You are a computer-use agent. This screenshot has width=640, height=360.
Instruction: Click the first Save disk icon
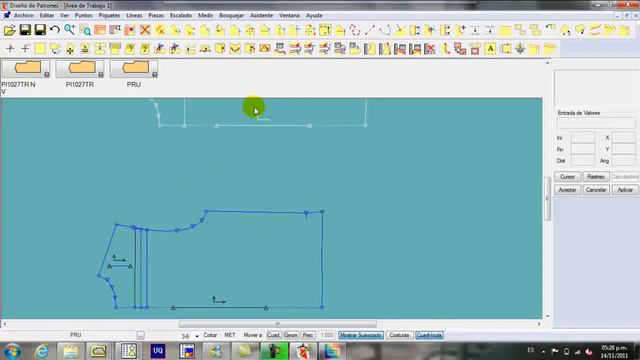point(25,30)
